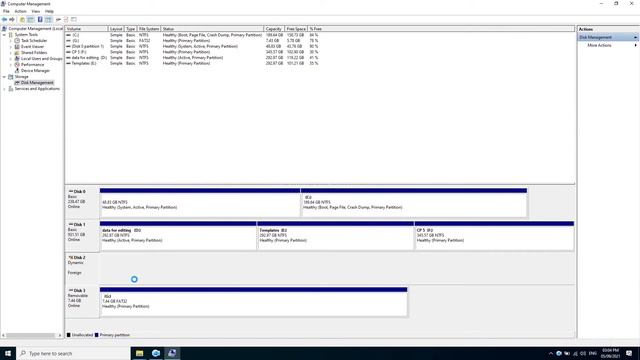This screenshot has width=640, height=360.
Task: Open the volume icon in system tray
Action: (x=583, y=353)
